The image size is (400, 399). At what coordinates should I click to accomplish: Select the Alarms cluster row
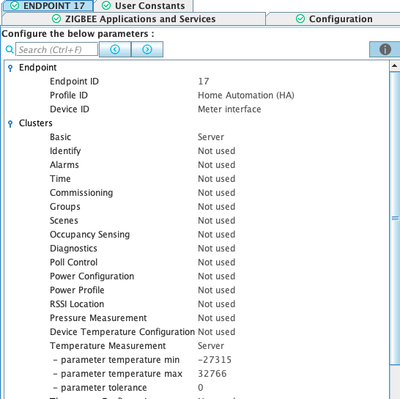[64, 165]
